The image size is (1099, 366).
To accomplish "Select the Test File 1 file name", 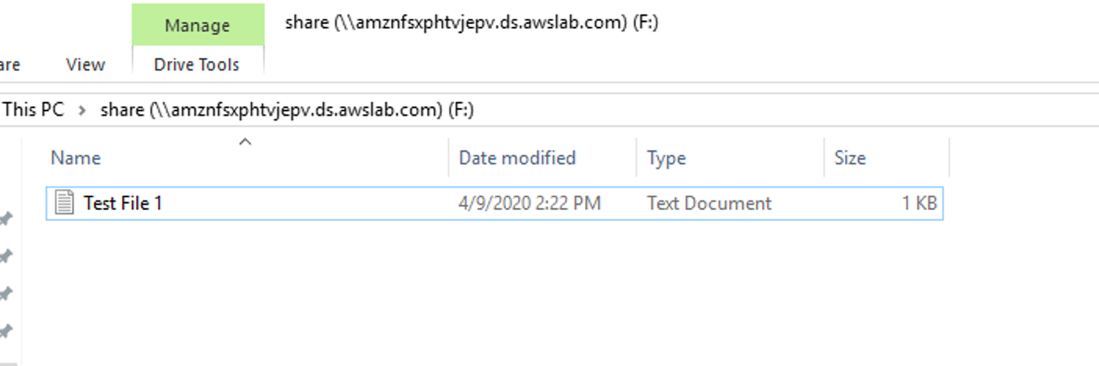I will pos(123,203).
